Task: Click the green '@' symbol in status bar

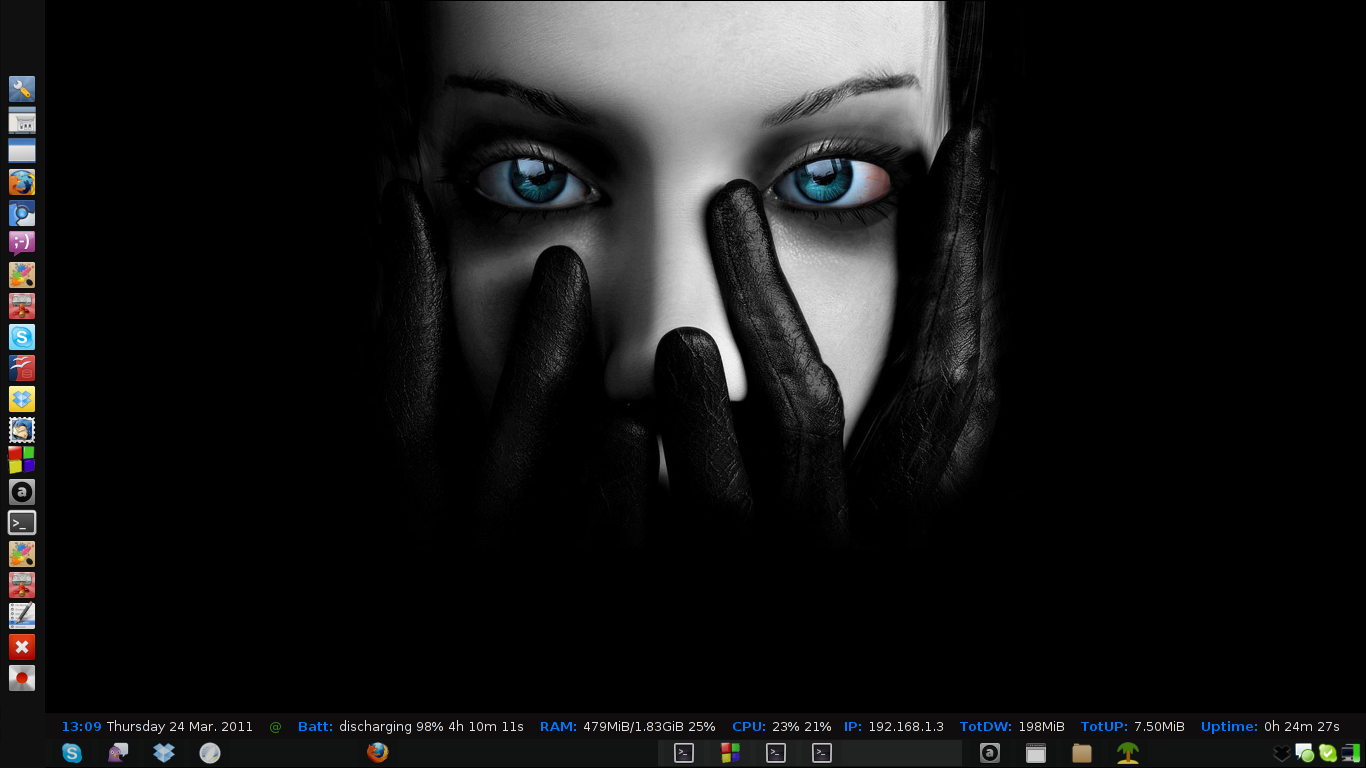Action: tap(276, 727)
